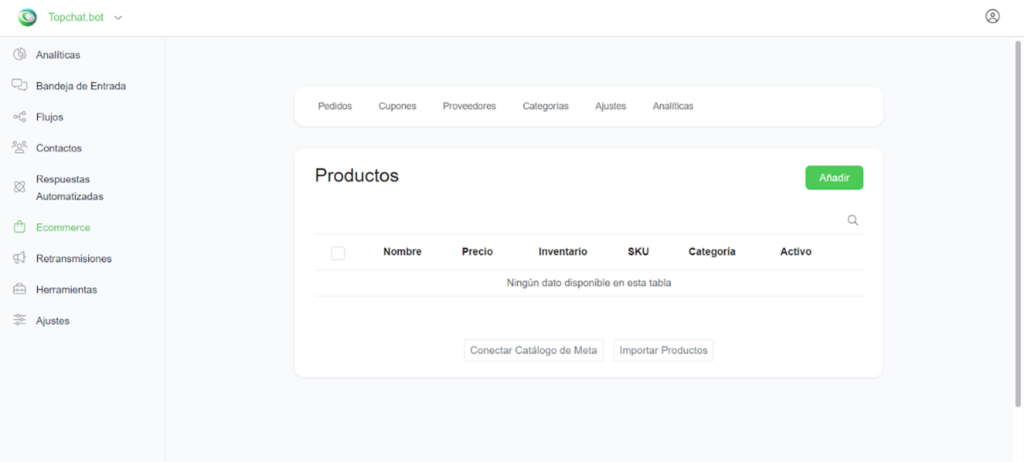Open the Cupones tab
Viewport: 1024px width, 462px height.
click(x=397, y=106)
